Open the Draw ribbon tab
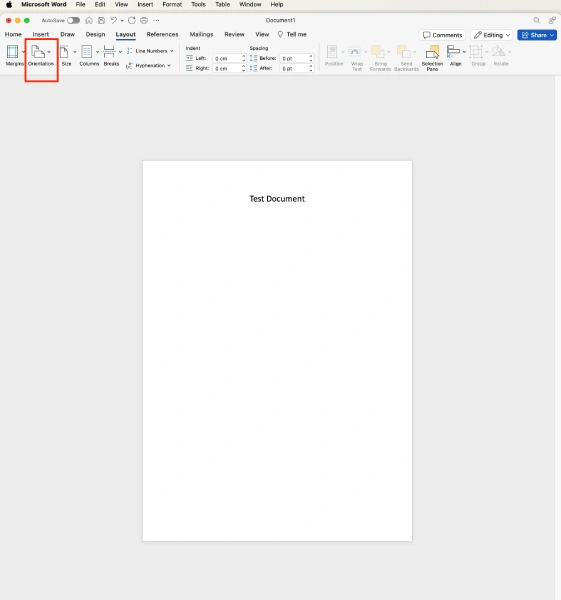The width and height of the screenshot is (561, 600). pos(67,34)
